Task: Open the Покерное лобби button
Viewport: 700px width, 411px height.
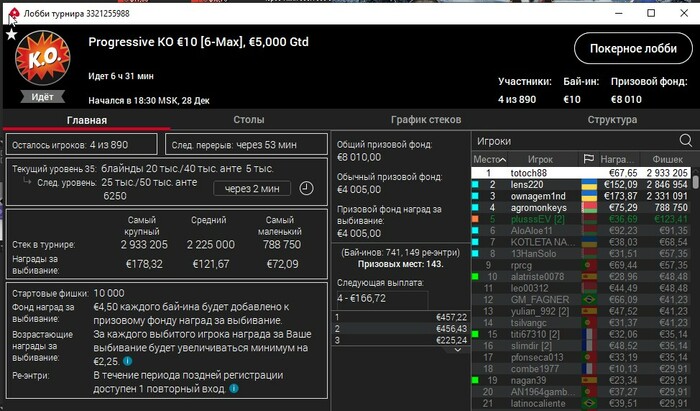Action: point(633,48)
